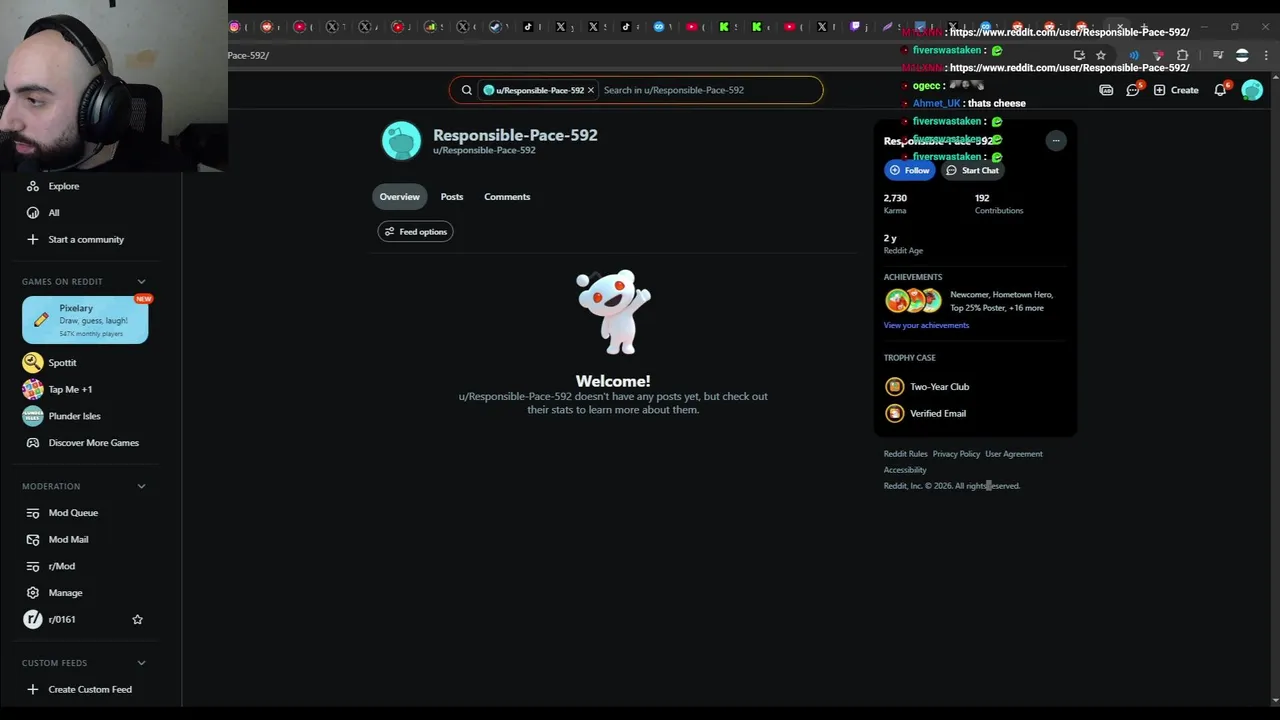The image size is (1280, 720).
Task: Focus the Search in u/Responsible-Pace-592 field
Action: pos(710,90)
